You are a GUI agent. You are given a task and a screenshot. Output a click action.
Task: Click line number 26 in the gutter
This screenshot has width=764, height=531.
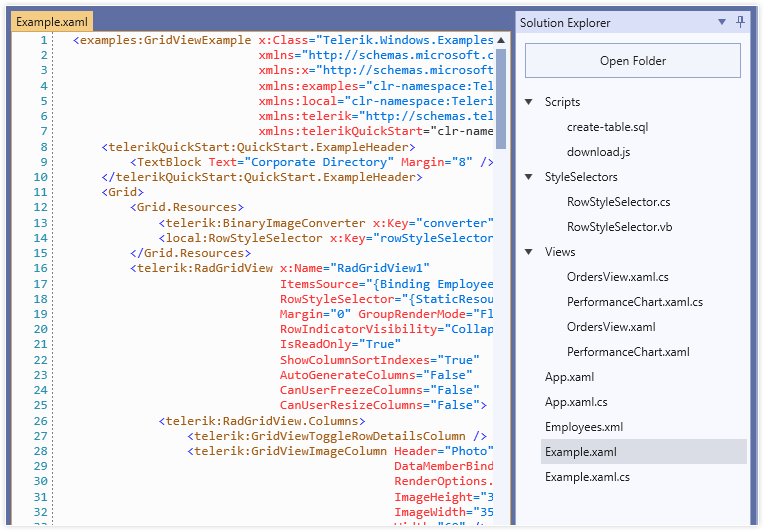tap(40, 421)
